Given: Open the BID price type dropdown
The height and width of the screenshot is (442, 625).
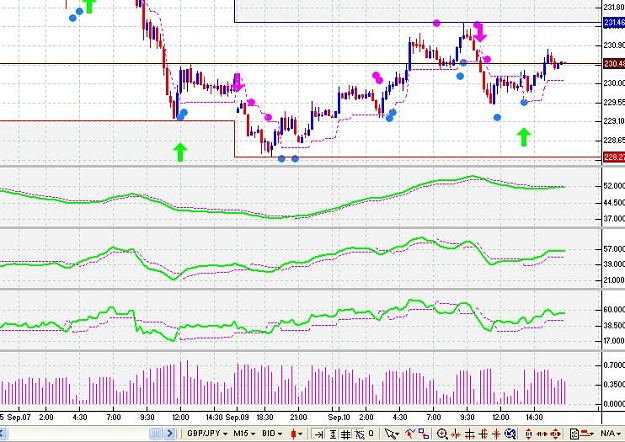Looking at the screenshot, I should pos(272,433).
